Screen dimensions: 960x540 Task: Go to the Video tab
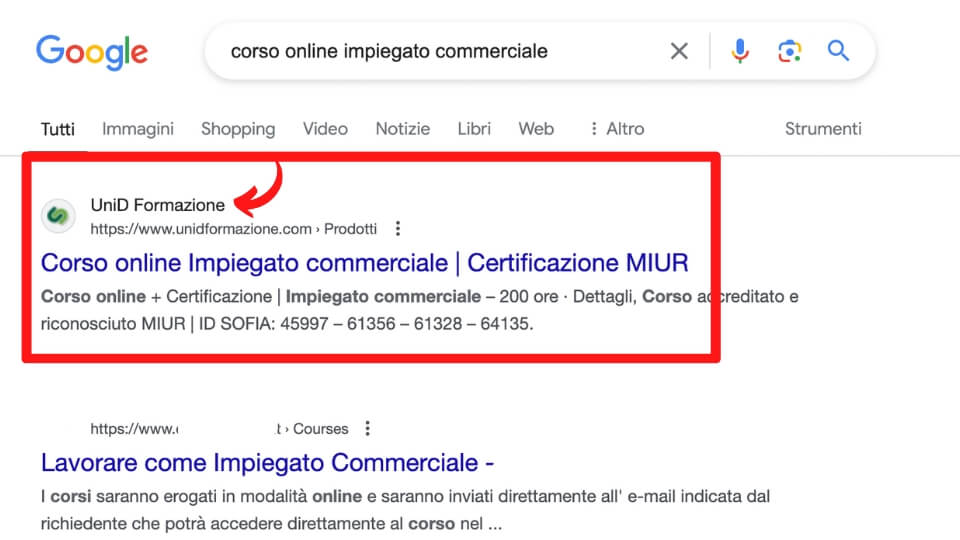[325, 129]
